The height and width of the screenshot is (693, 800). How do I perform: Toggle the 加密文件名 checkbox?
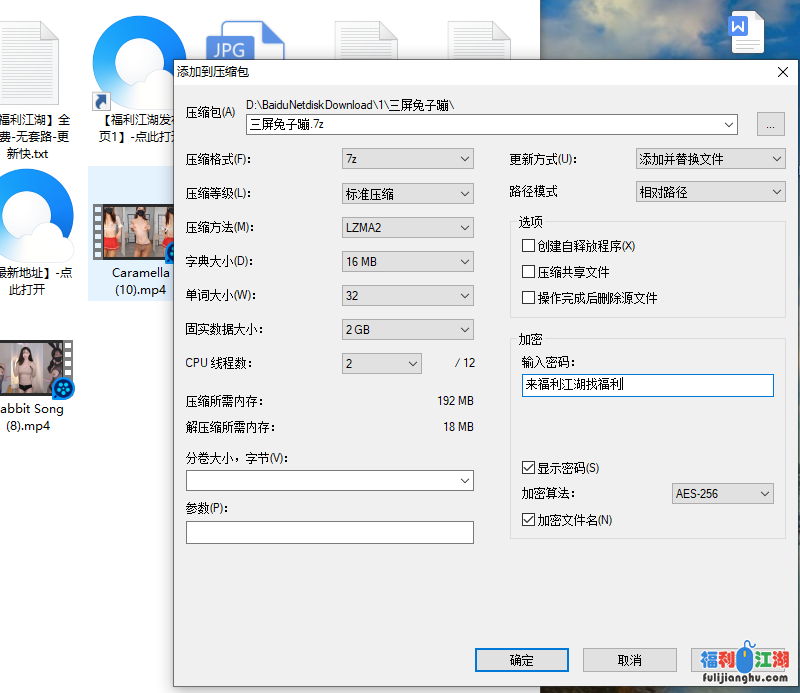coord(529,520)
